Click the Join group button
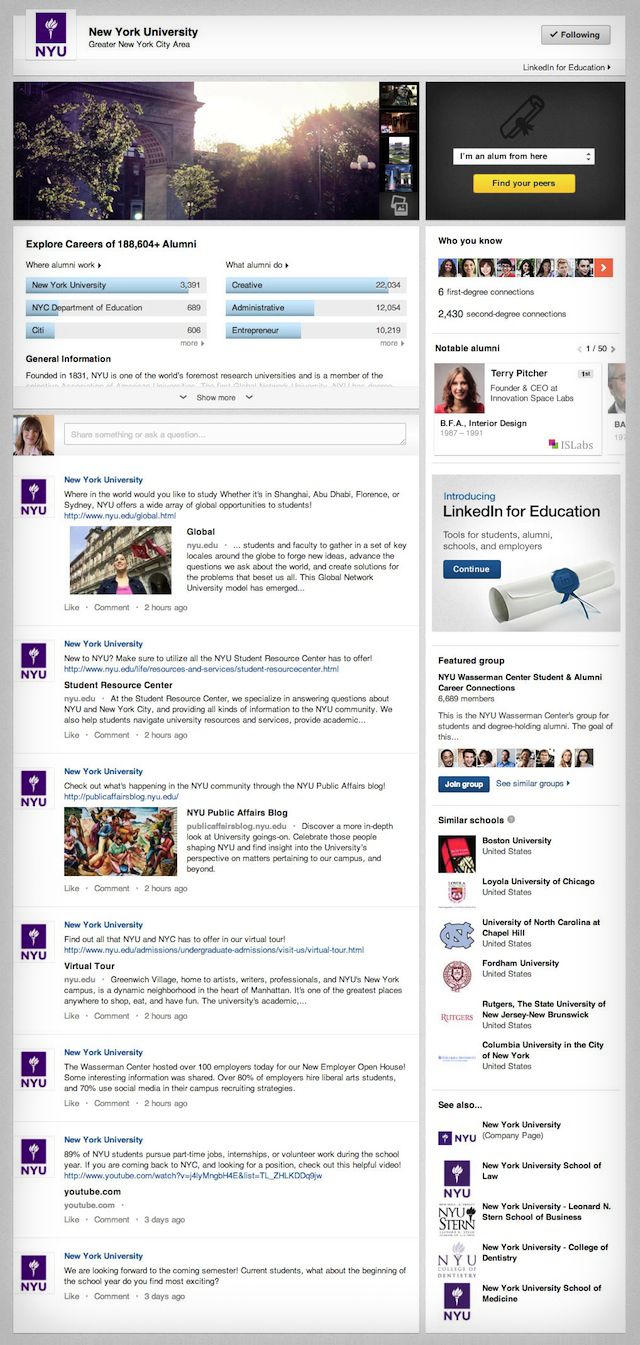The width and height of the screenshot is (640, 1345). 464,784
